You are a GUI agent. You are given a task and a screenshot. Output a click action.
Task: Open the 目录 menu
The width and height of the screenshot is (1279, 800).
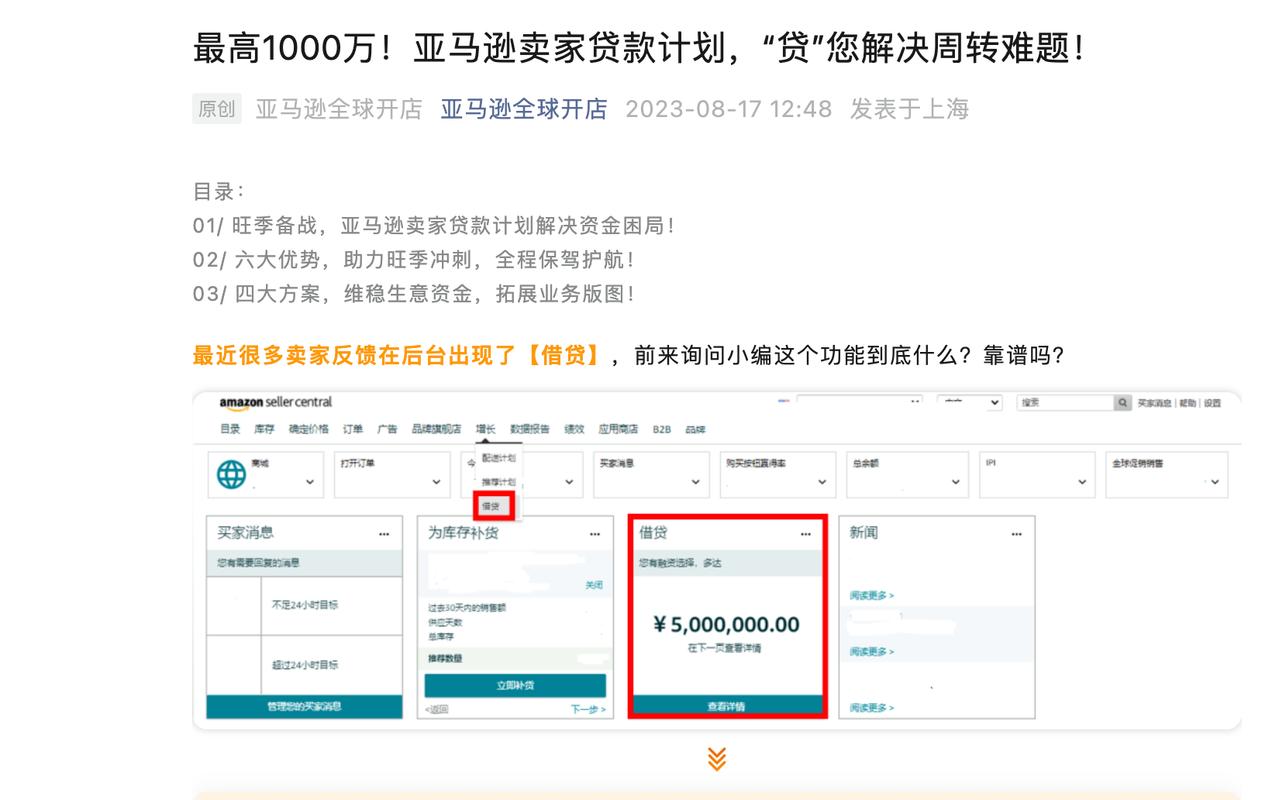click(230, 429)
